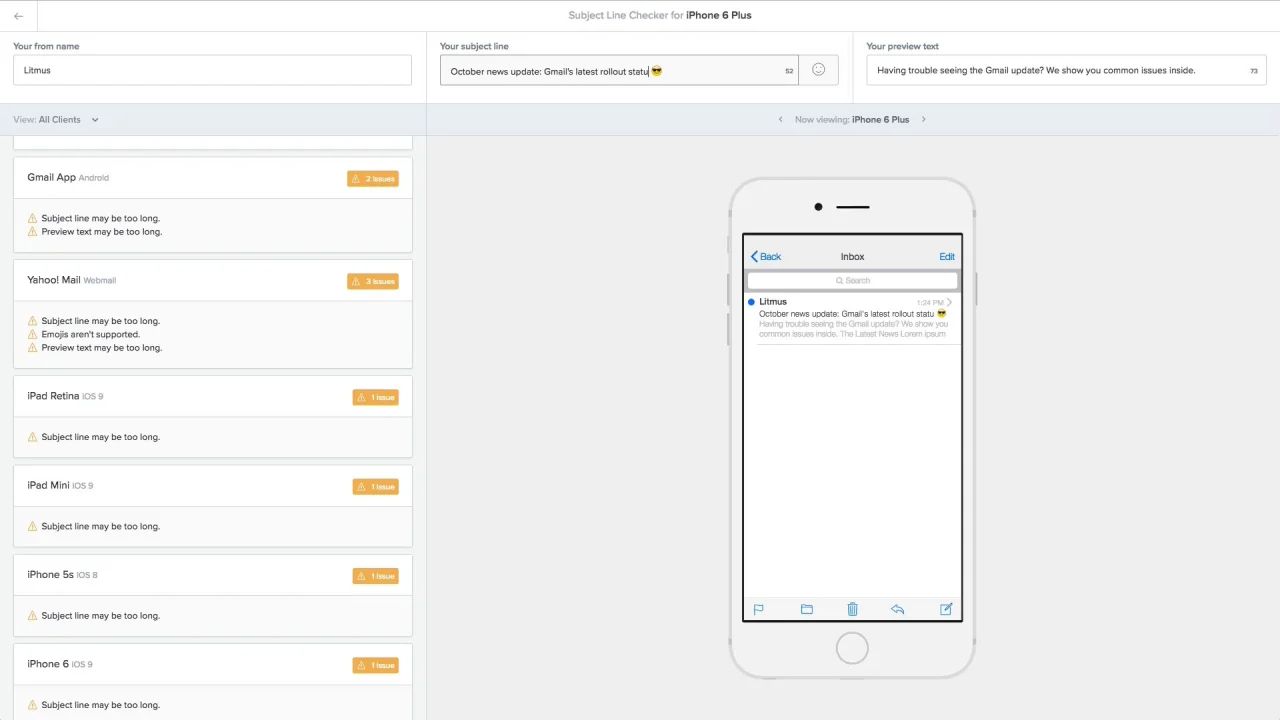Open the emoji picker smiley icon
The width and height of the screenshot is (1280, 720).
(818, 70)
